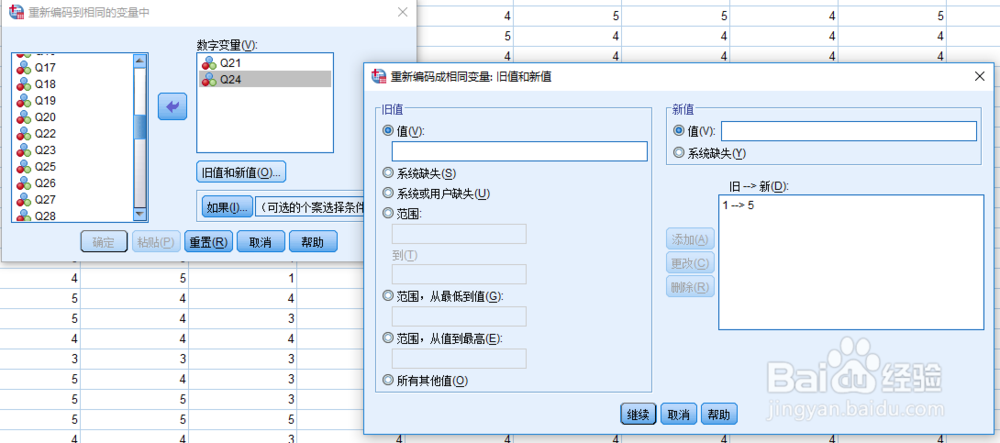The width and height of the screenshot is (1000, 443).
Task: Click SPSS icon in 重新编码到相同的变量中 title bar
Action: coord(17,11)
